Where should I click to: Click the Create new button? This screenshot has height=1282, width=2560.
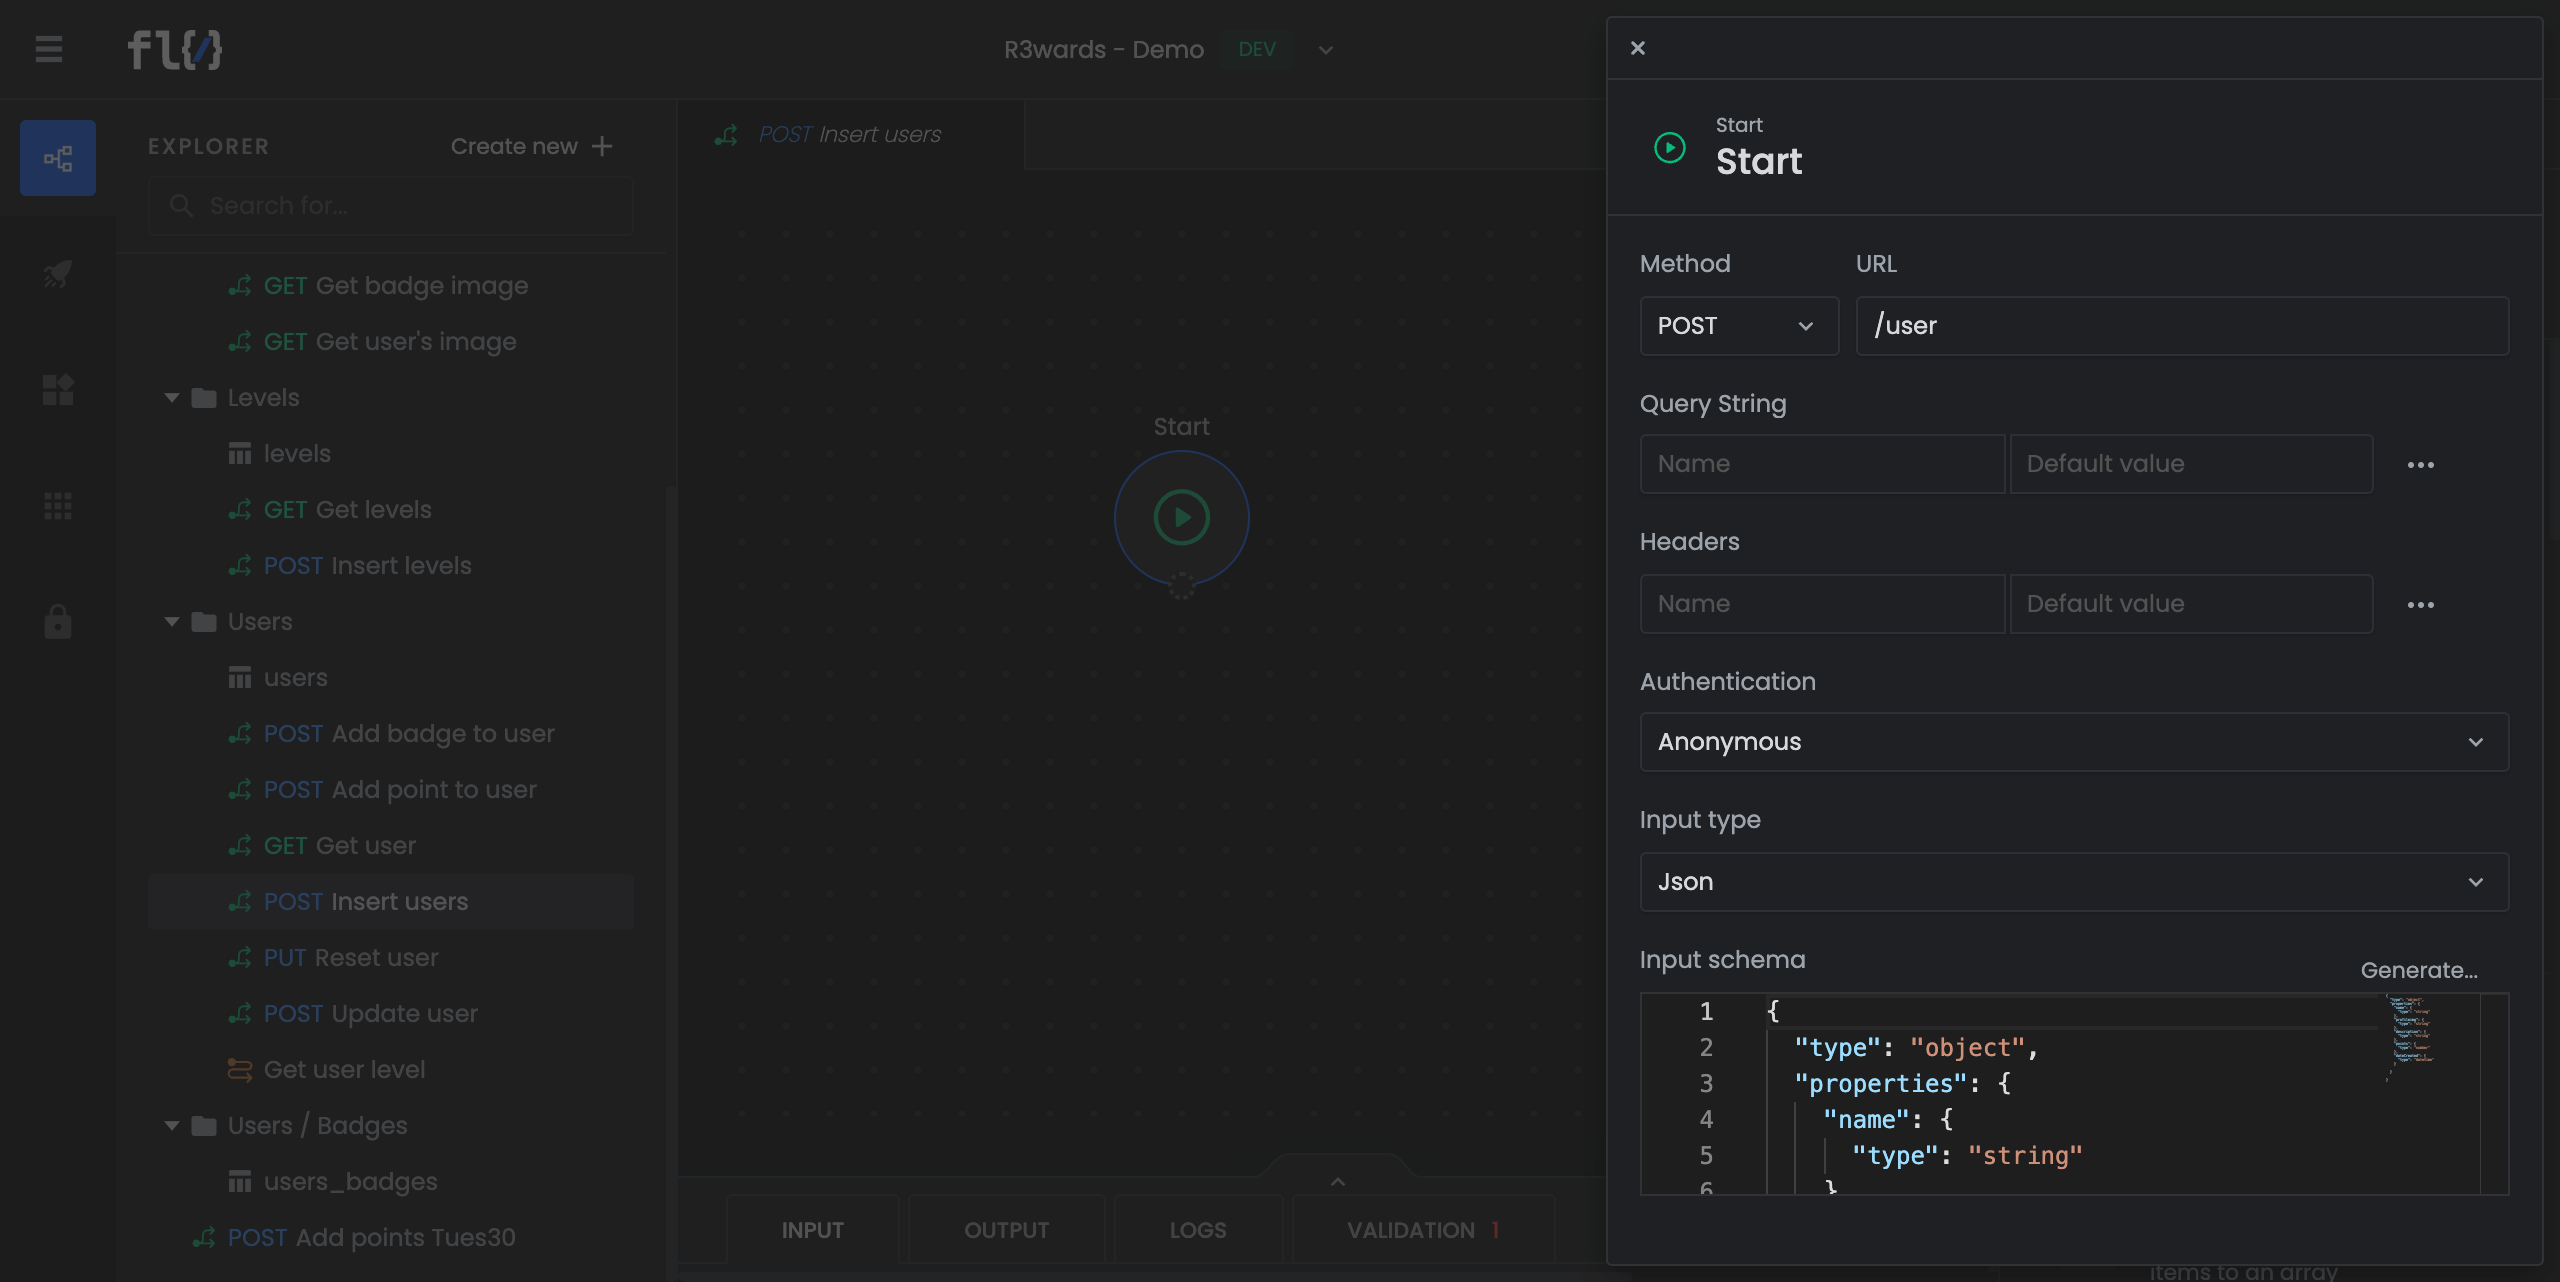point(532,146)
